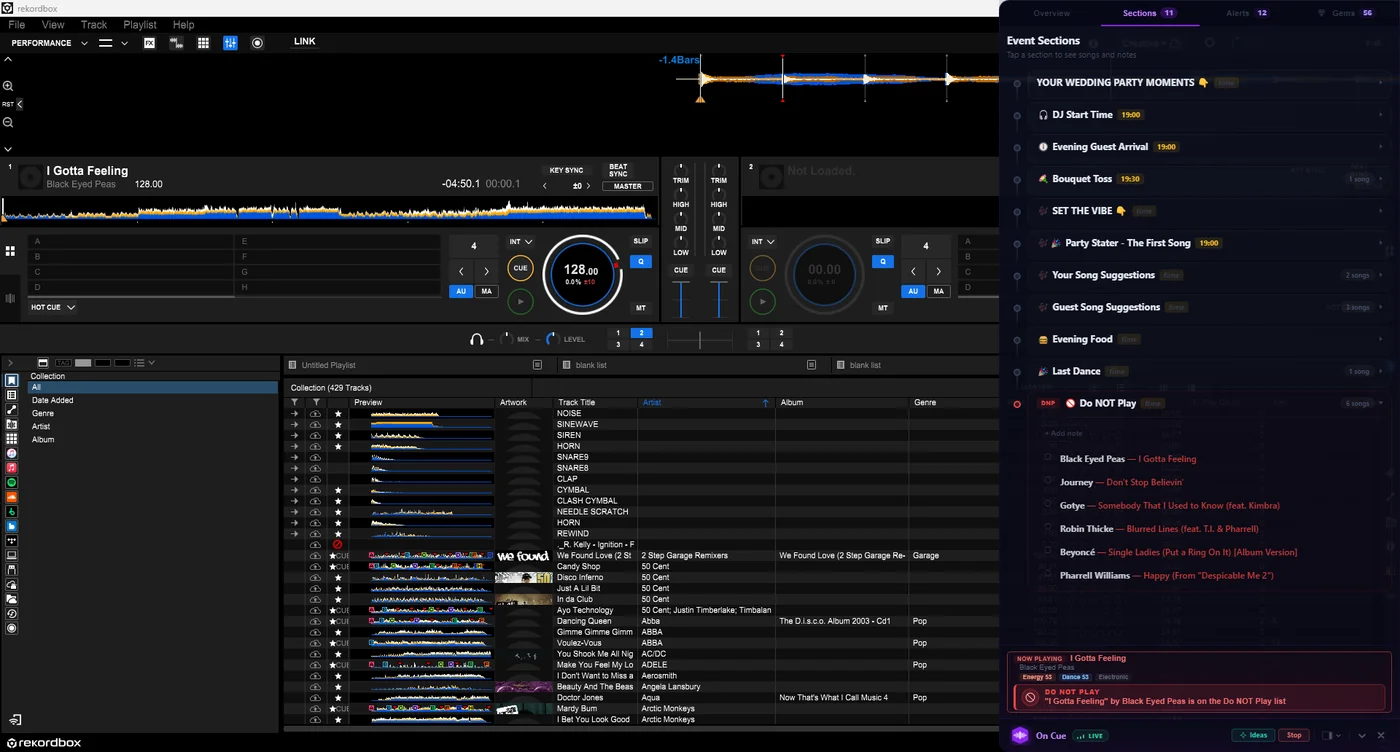The width and height of the screenshot is (1400, 752).
Task: Click the rekordbox logo at the bottom
Action: pos(43,743)
